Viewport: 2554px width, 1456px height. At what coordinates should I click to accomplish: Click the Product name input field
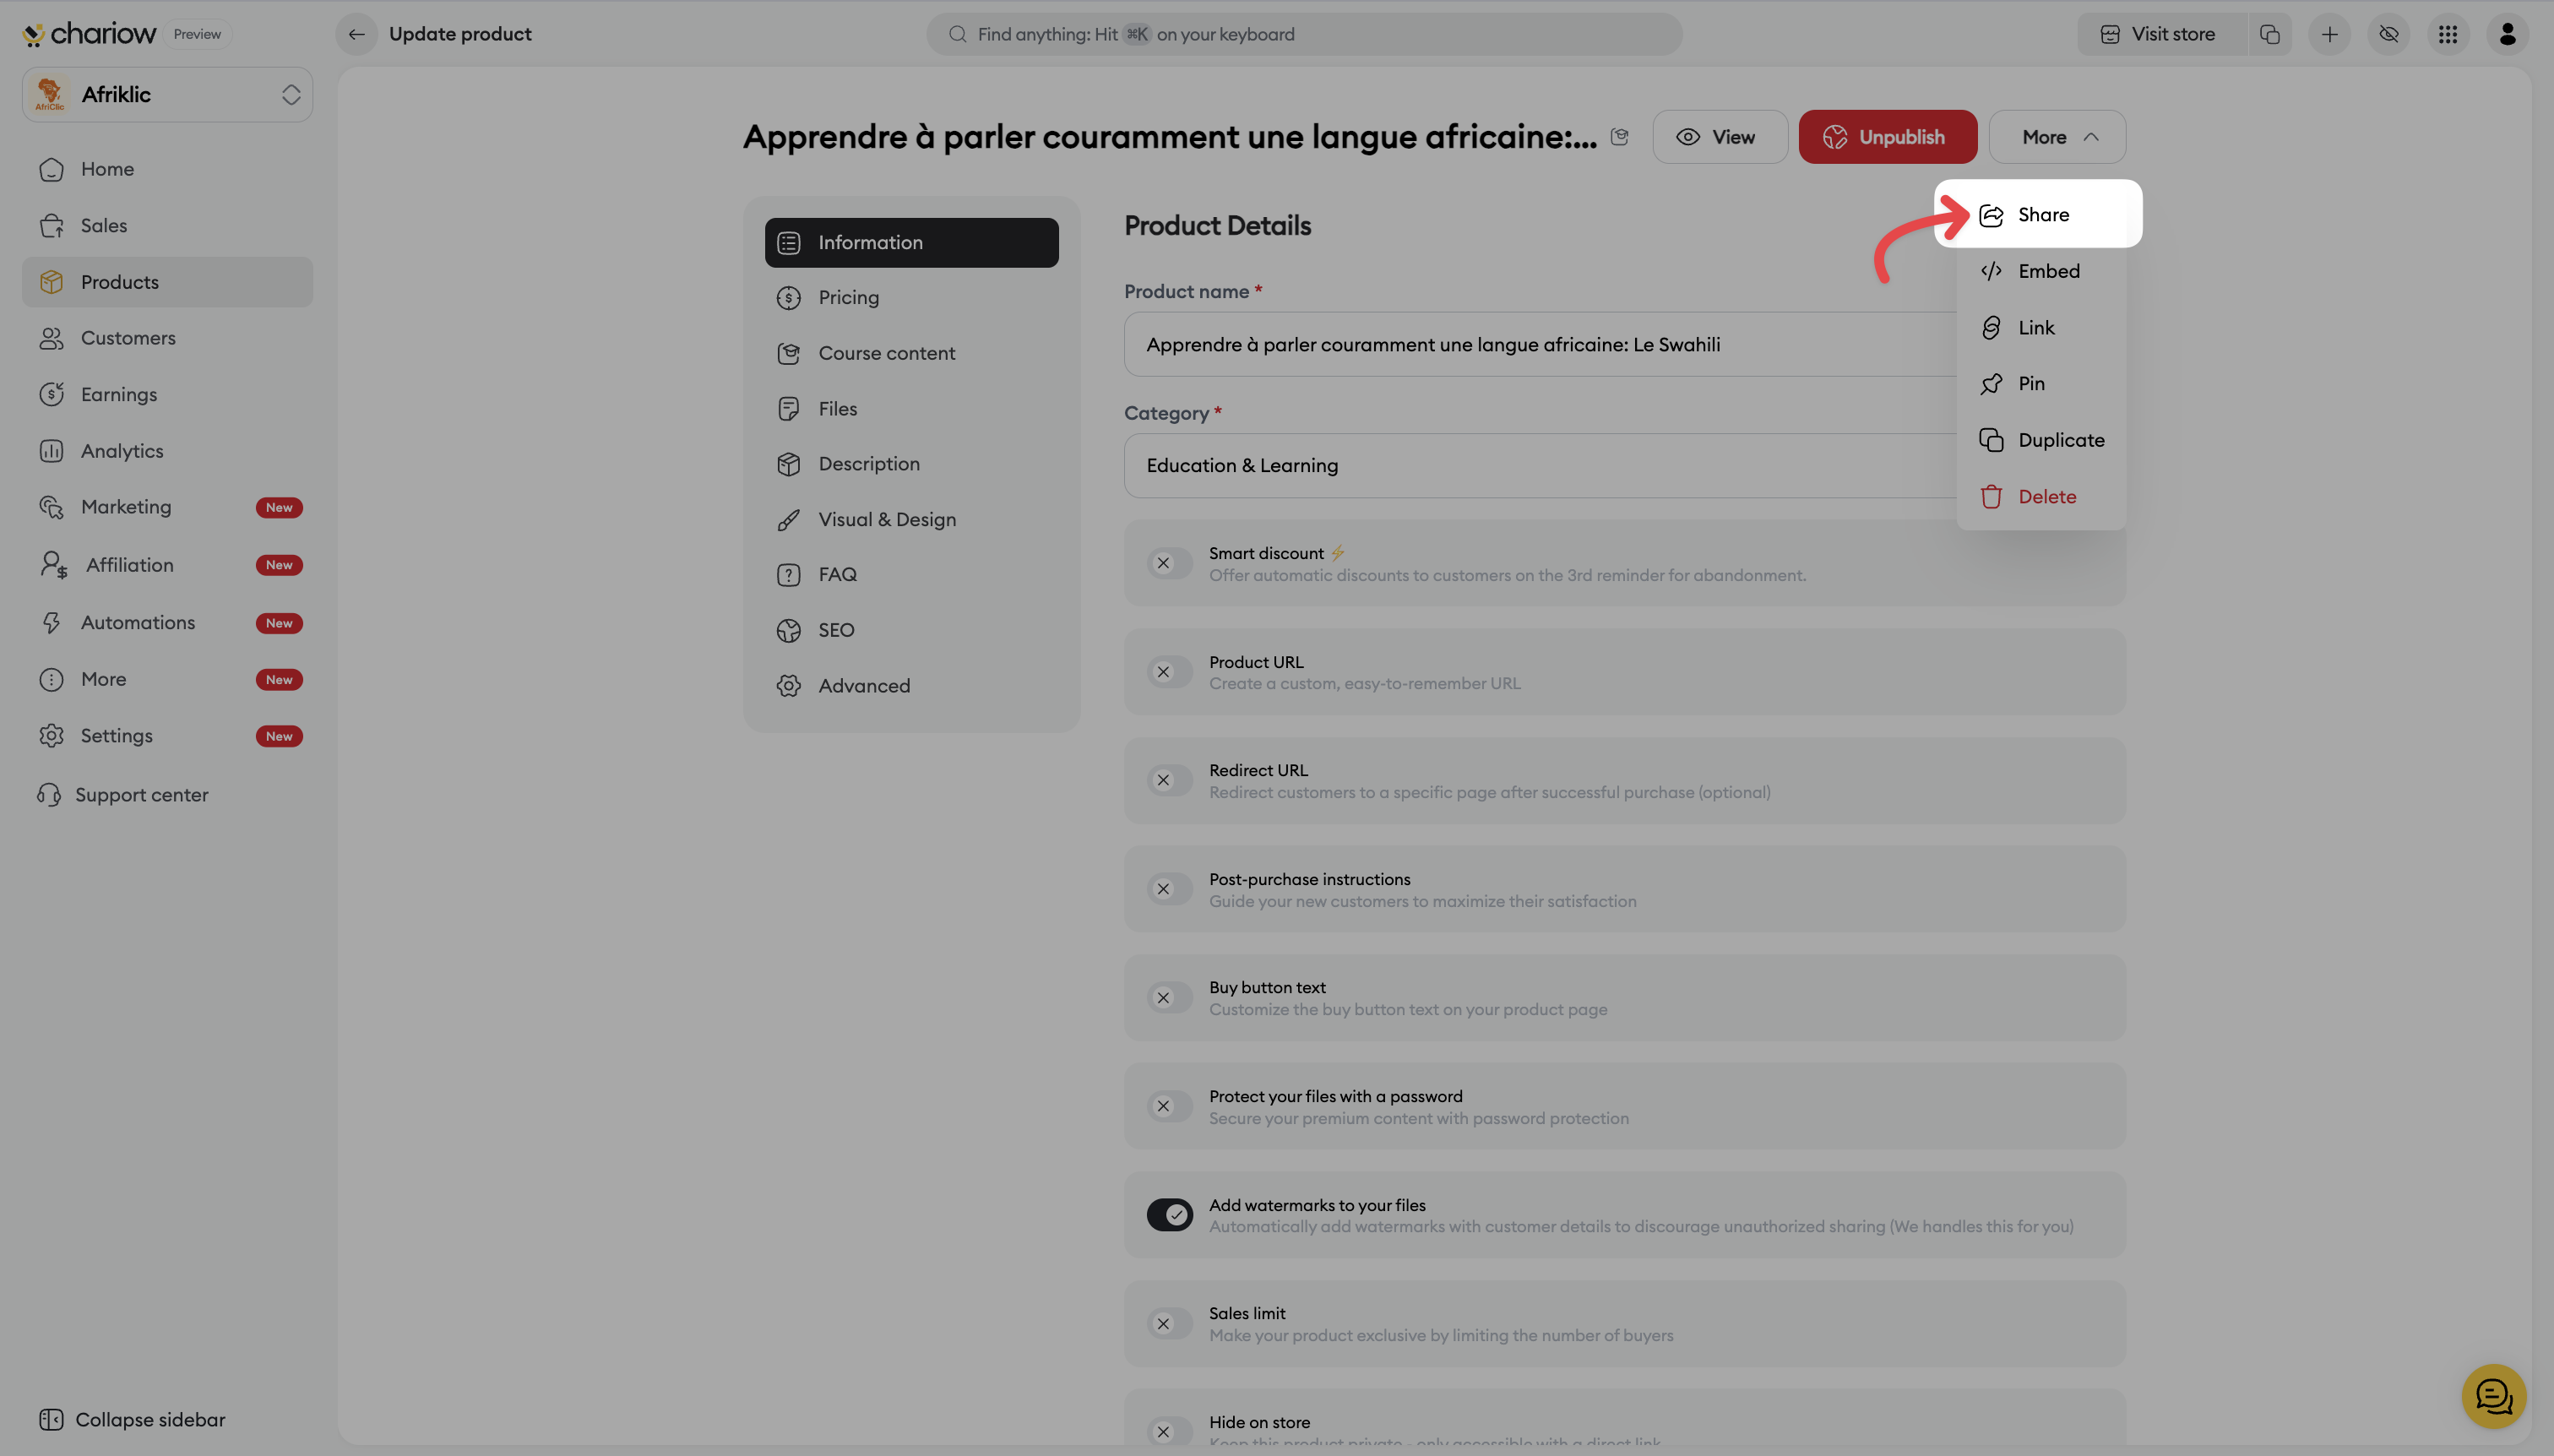pos(1540,344)
